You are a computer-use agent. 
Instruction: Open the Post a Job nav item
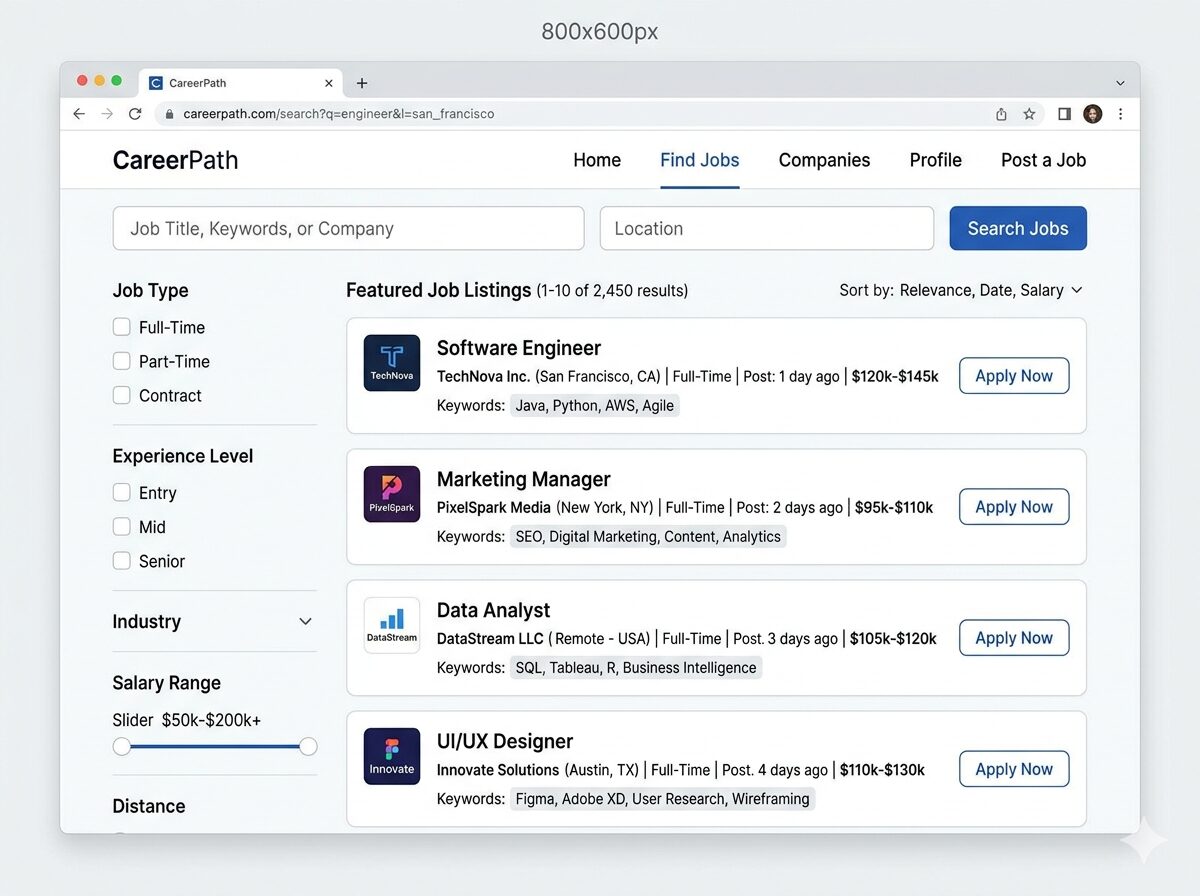[x=1043, y=160]
